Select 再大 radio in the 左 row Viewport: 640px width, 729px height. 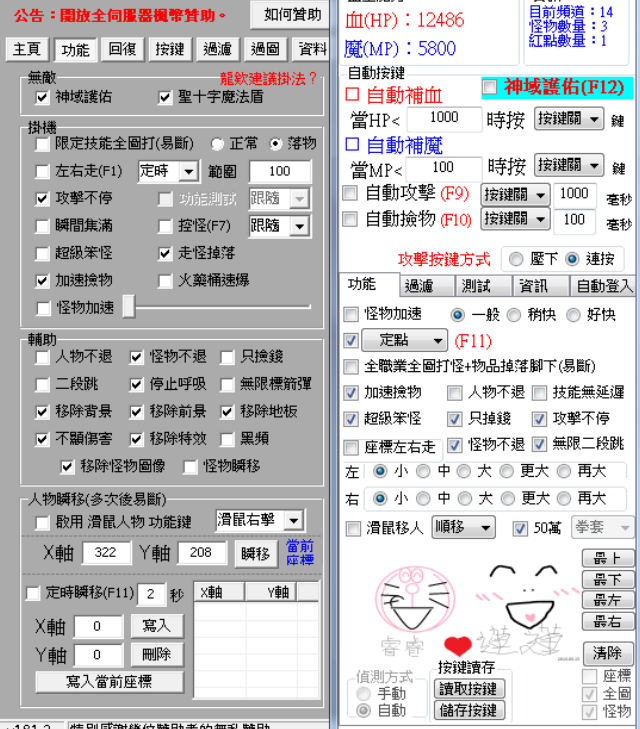tap(564, 471)
